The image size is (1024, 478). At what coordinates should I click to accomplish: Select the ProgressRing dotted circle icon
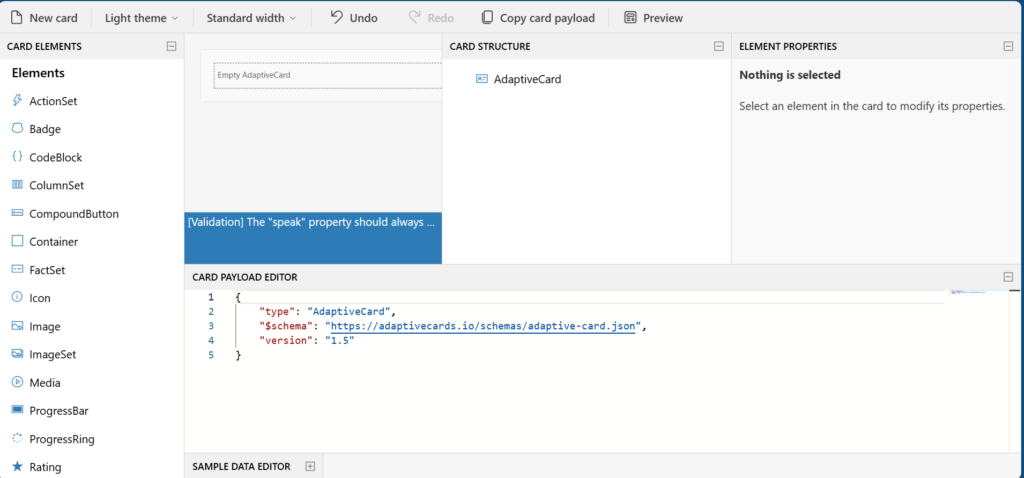coord(17,438)
